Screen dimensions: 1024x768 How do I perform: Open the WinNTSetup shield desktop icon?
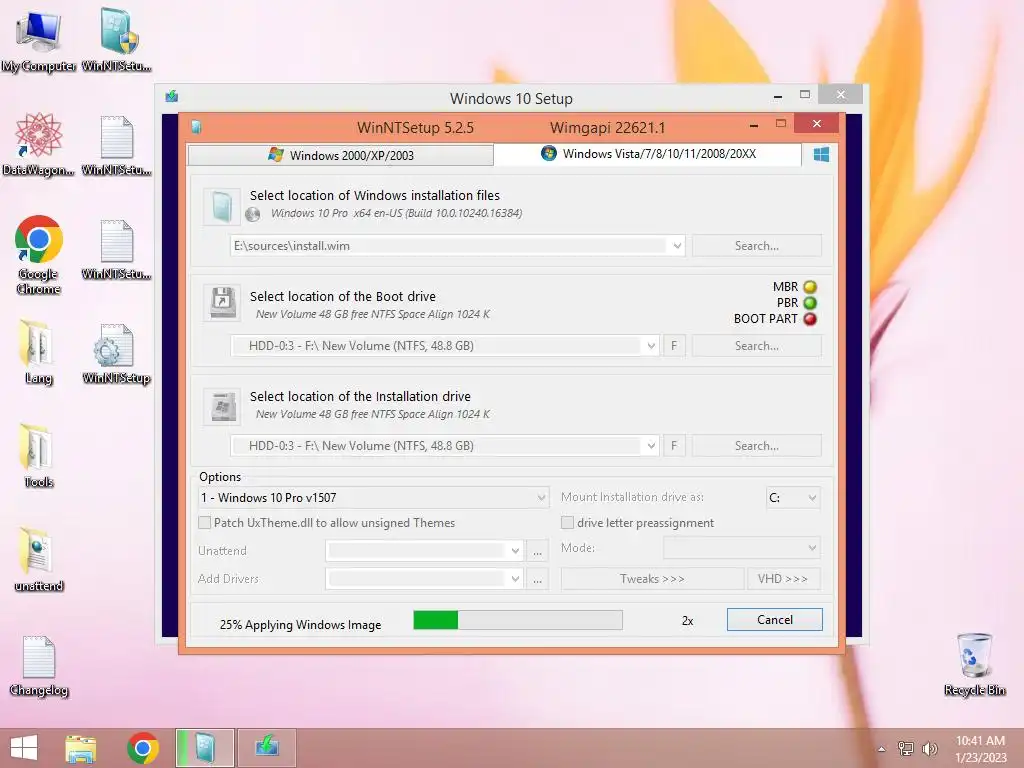(x=117, y=40)
